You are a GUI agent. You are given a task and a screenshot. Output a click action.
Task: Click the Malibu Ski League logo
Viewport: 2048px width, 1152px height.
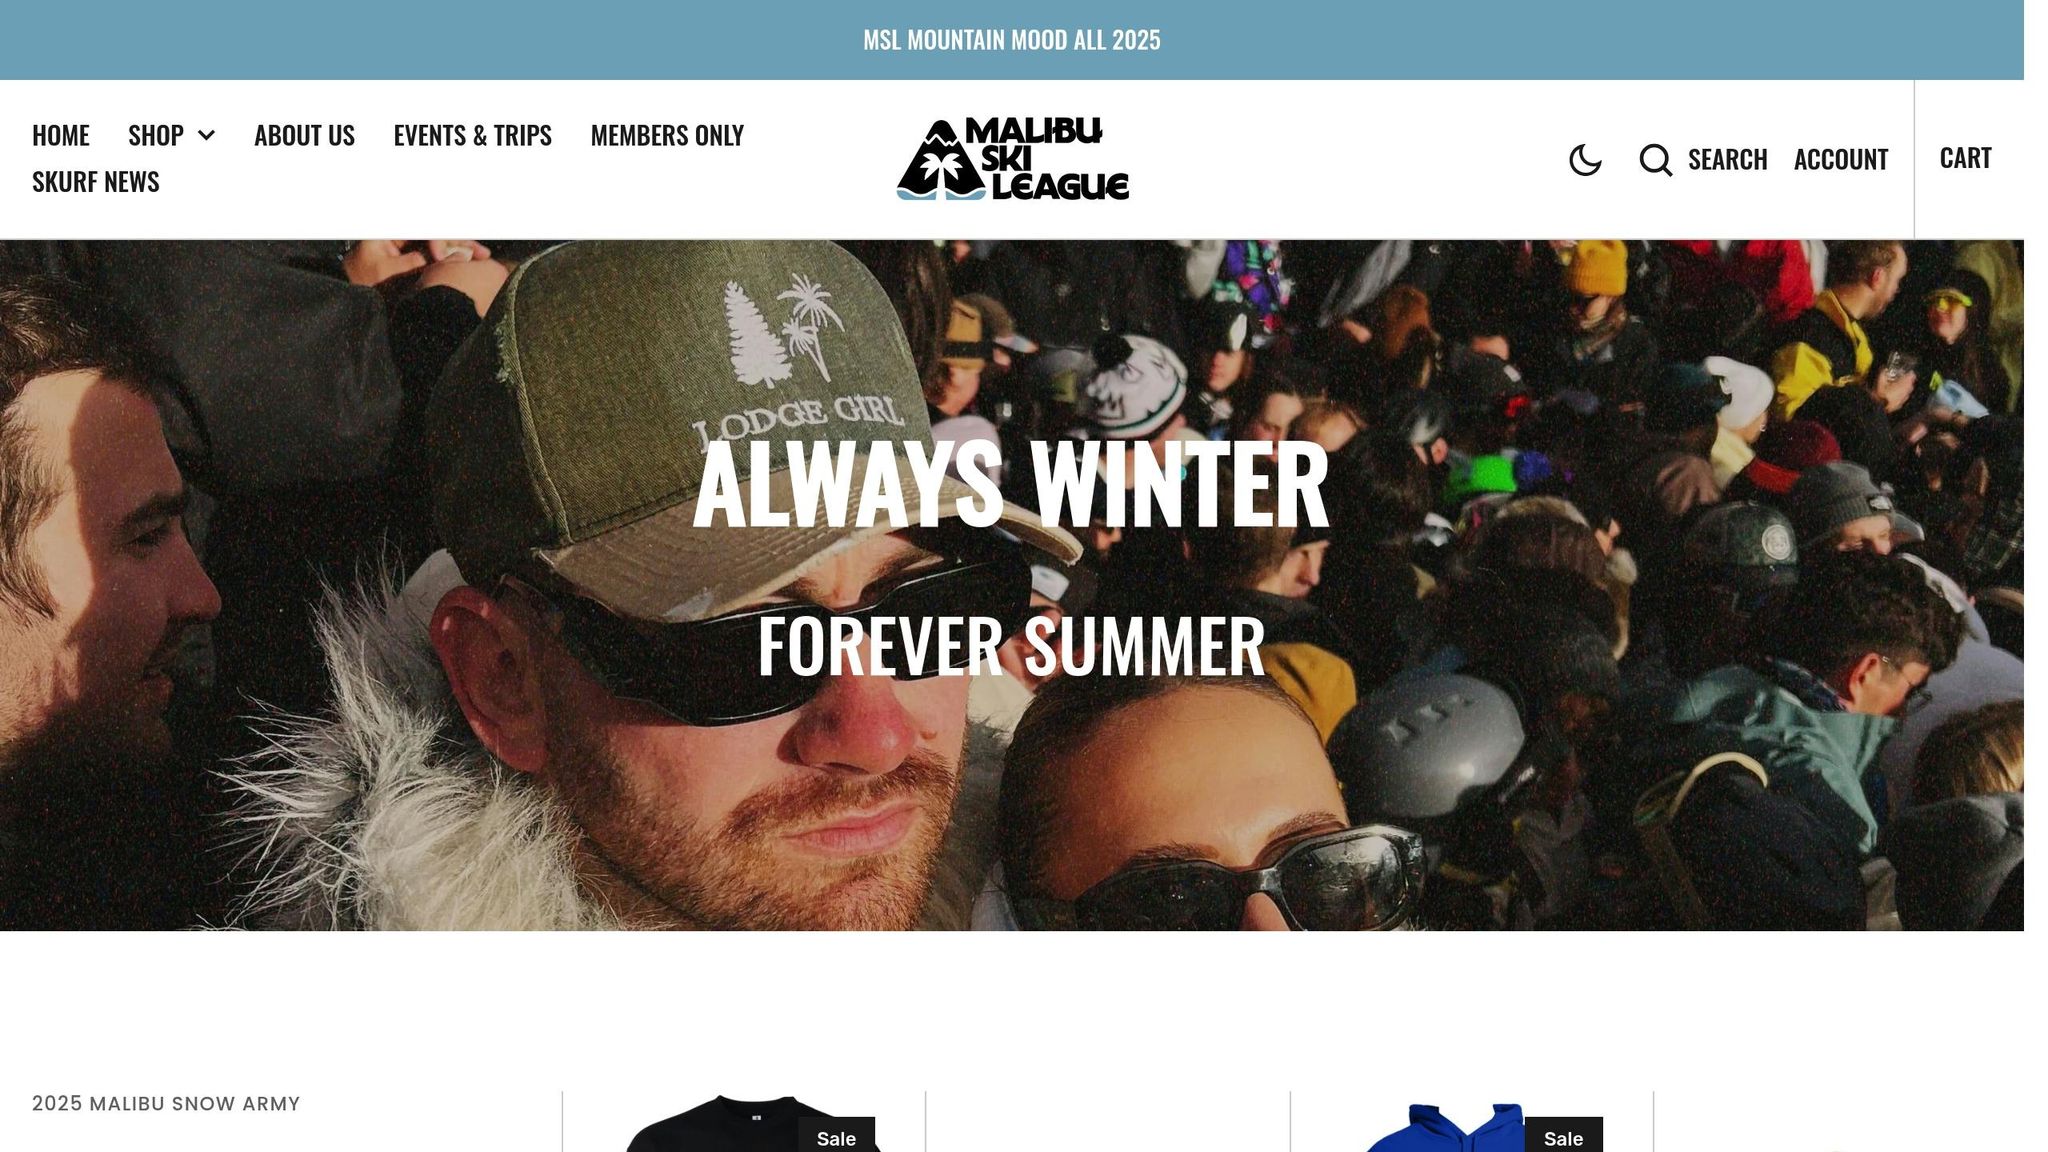1012,159
